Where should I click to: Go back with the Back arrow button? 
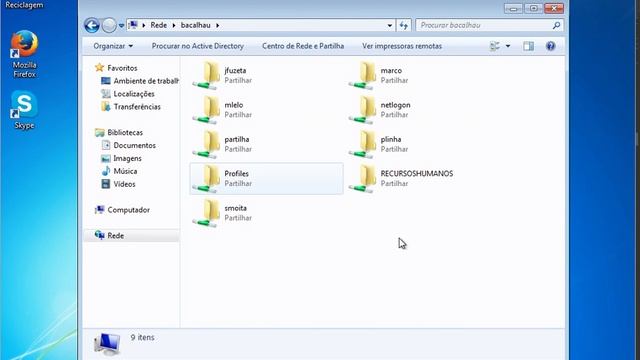[x=92, y=25]
